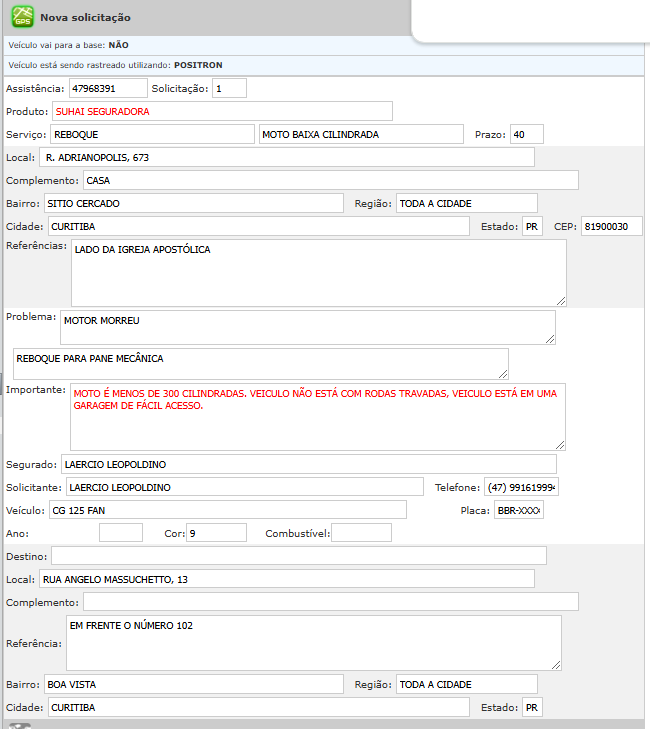Click resize handle of Referências textarea
650x729 pixels.
(x=561, y=301)
